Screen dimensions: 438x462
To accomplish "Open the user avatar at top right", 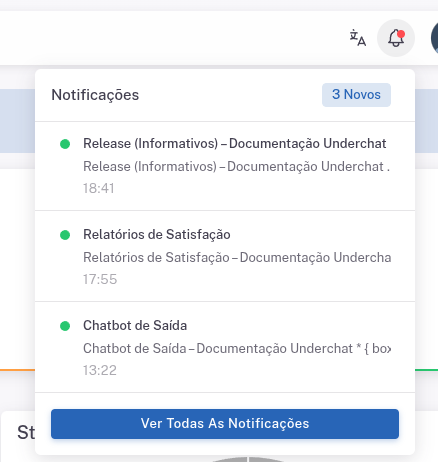I will tap(434, 38).
